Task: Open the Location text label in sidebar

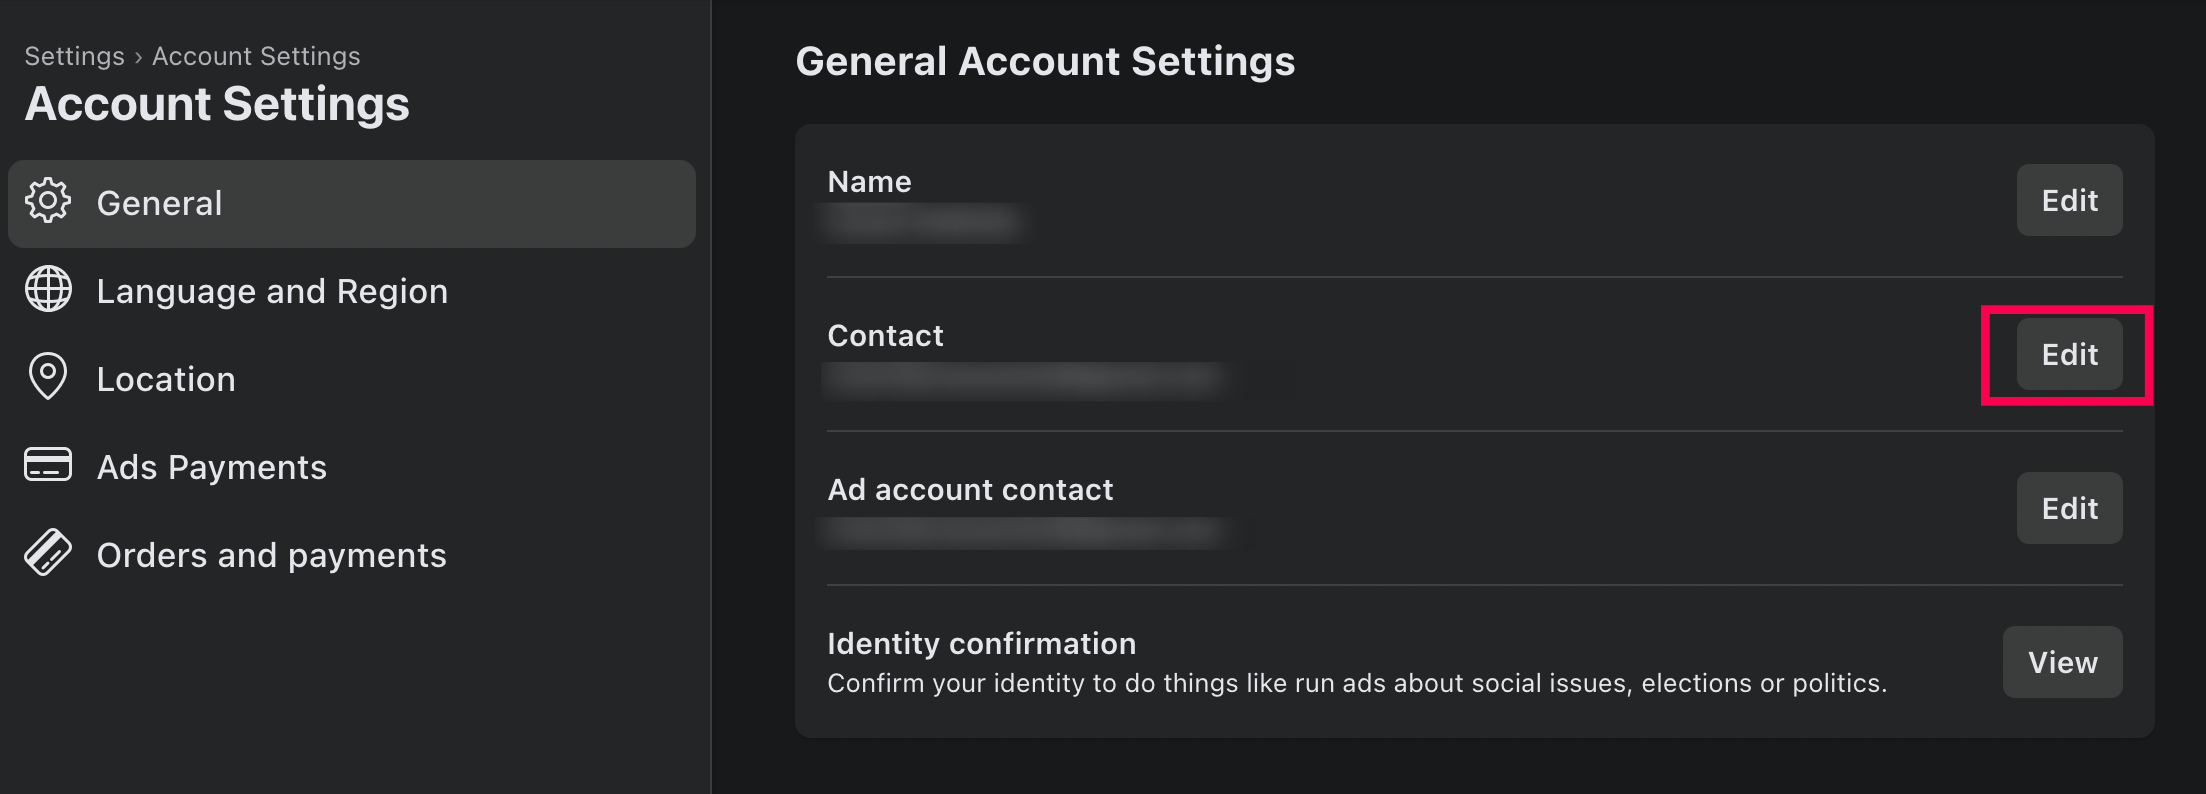Action: point(166,379)
